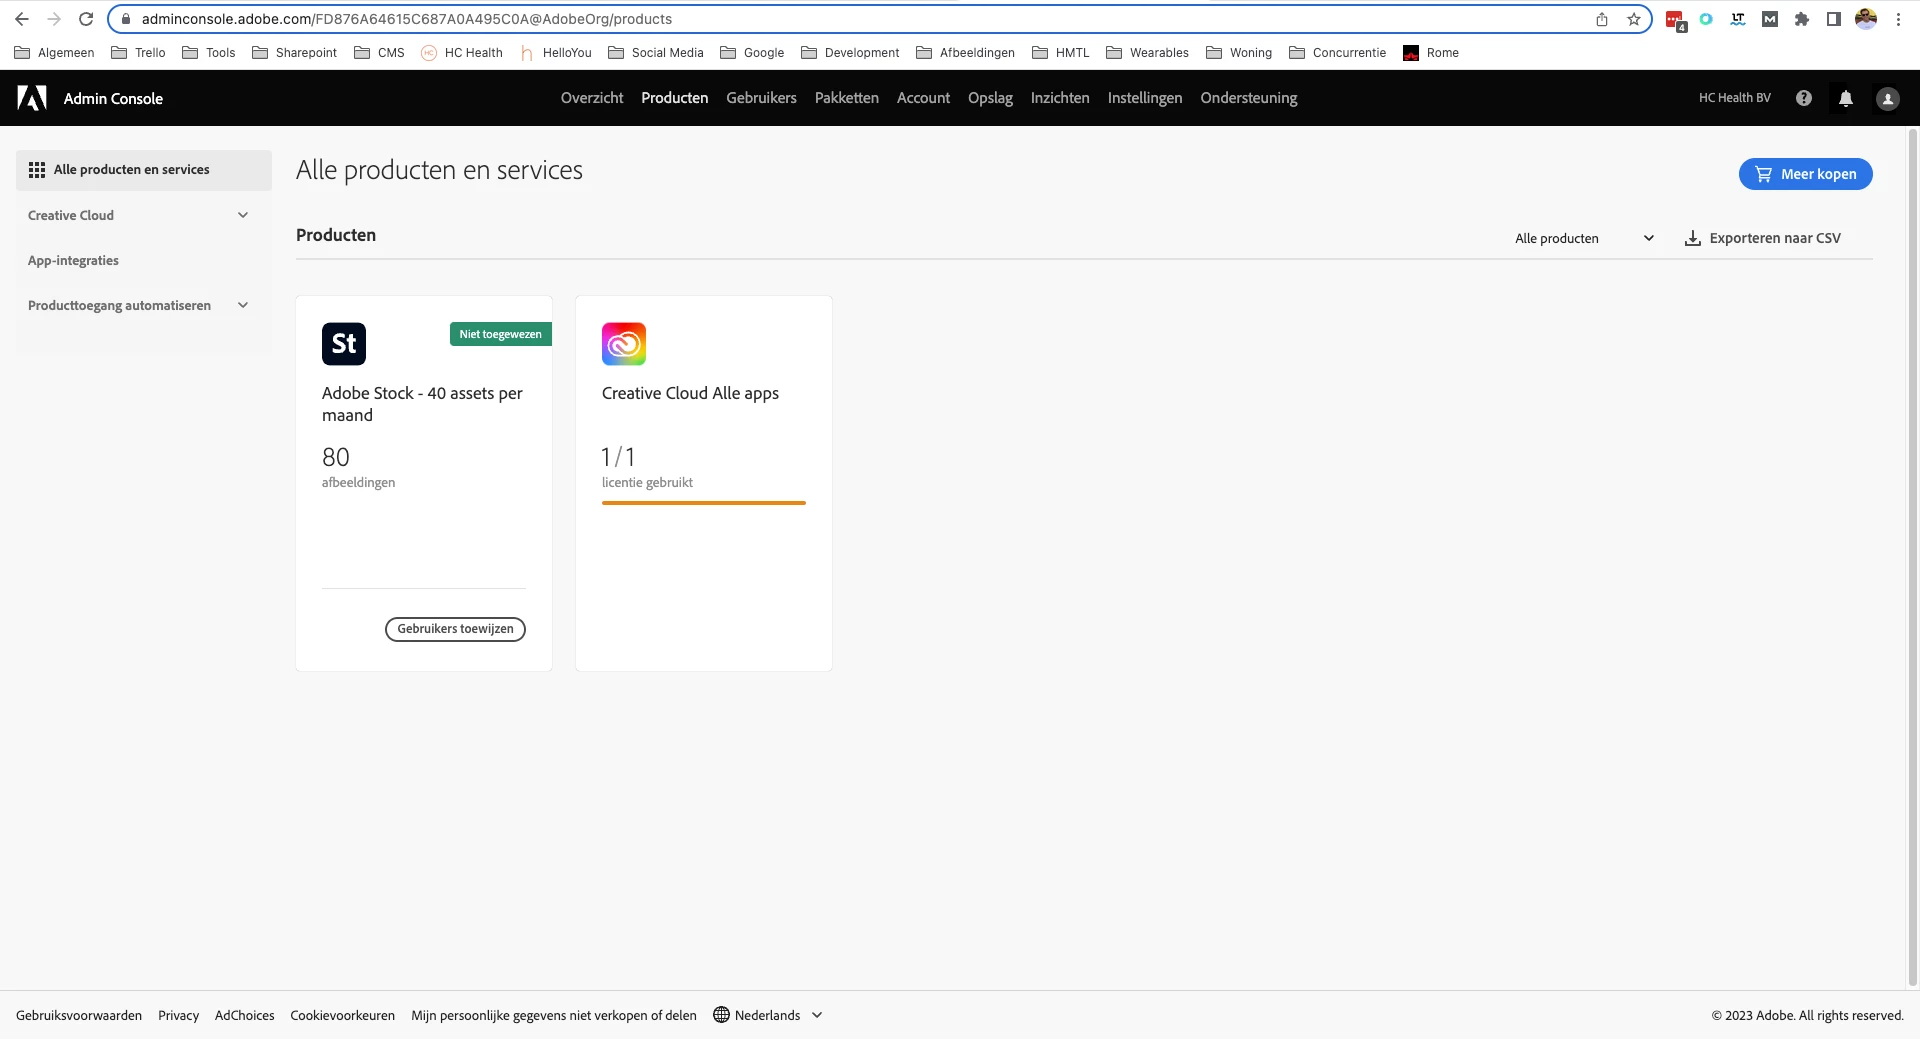
Task: Open browser extensions puzzle icon
Action: 1802,19
